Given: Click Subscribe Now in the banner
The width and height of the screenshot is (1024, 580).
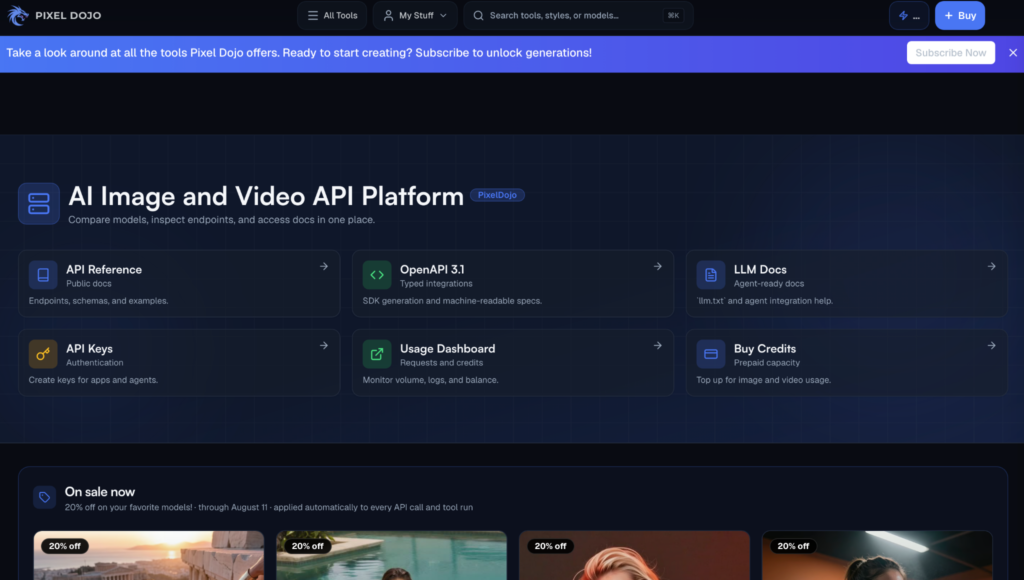Looking at the screenshot, I should pos(950,53).
